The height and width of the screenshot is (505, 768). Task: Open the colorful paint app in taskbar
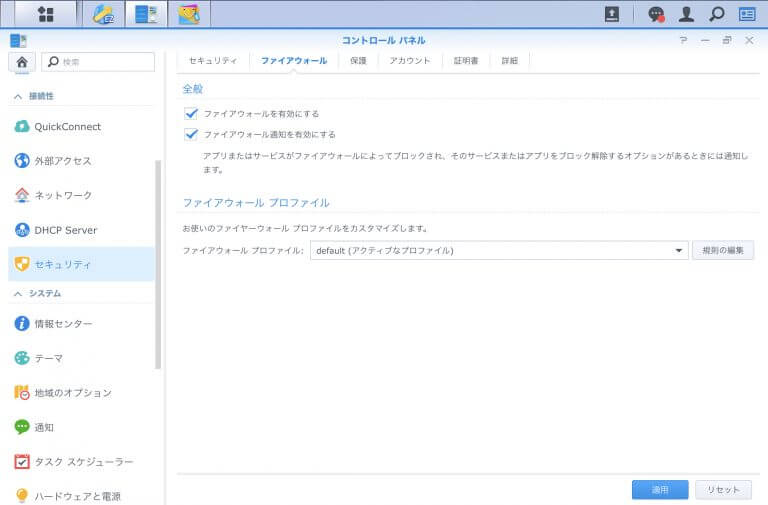tap(189, 14)
